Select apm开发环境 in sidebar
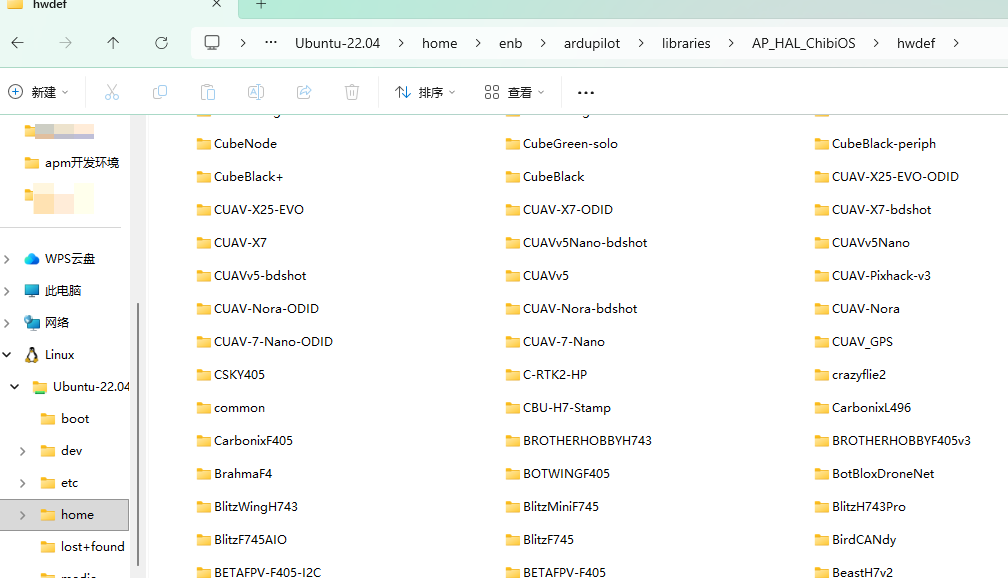Image resolution: width=1008 pixels, height=578 pixels. [x=72, y=163]
